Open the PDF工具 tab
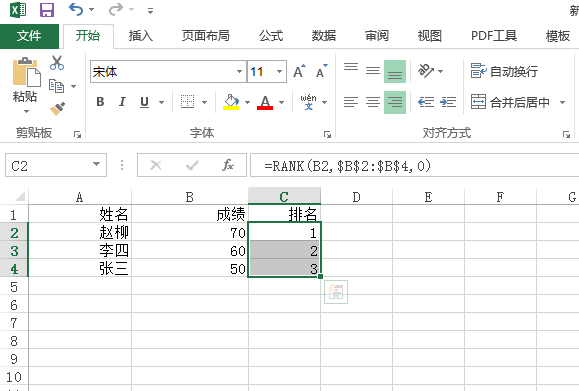579x391 pixels. click(494, 36)
